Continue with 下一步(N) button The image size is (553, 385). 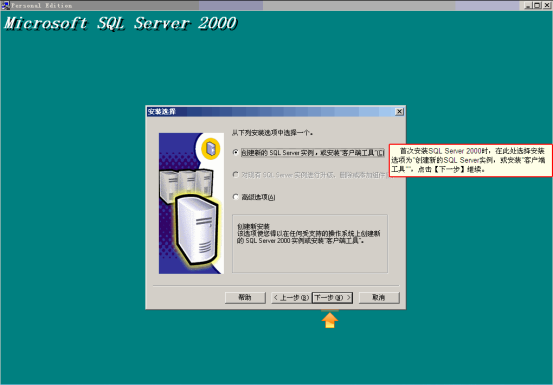pyautogui.click(x=332, y=298)
